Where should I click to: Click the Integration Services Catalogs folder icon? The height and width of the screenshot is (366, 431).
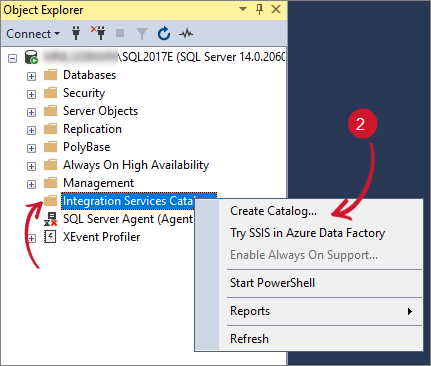click(51, 201)
